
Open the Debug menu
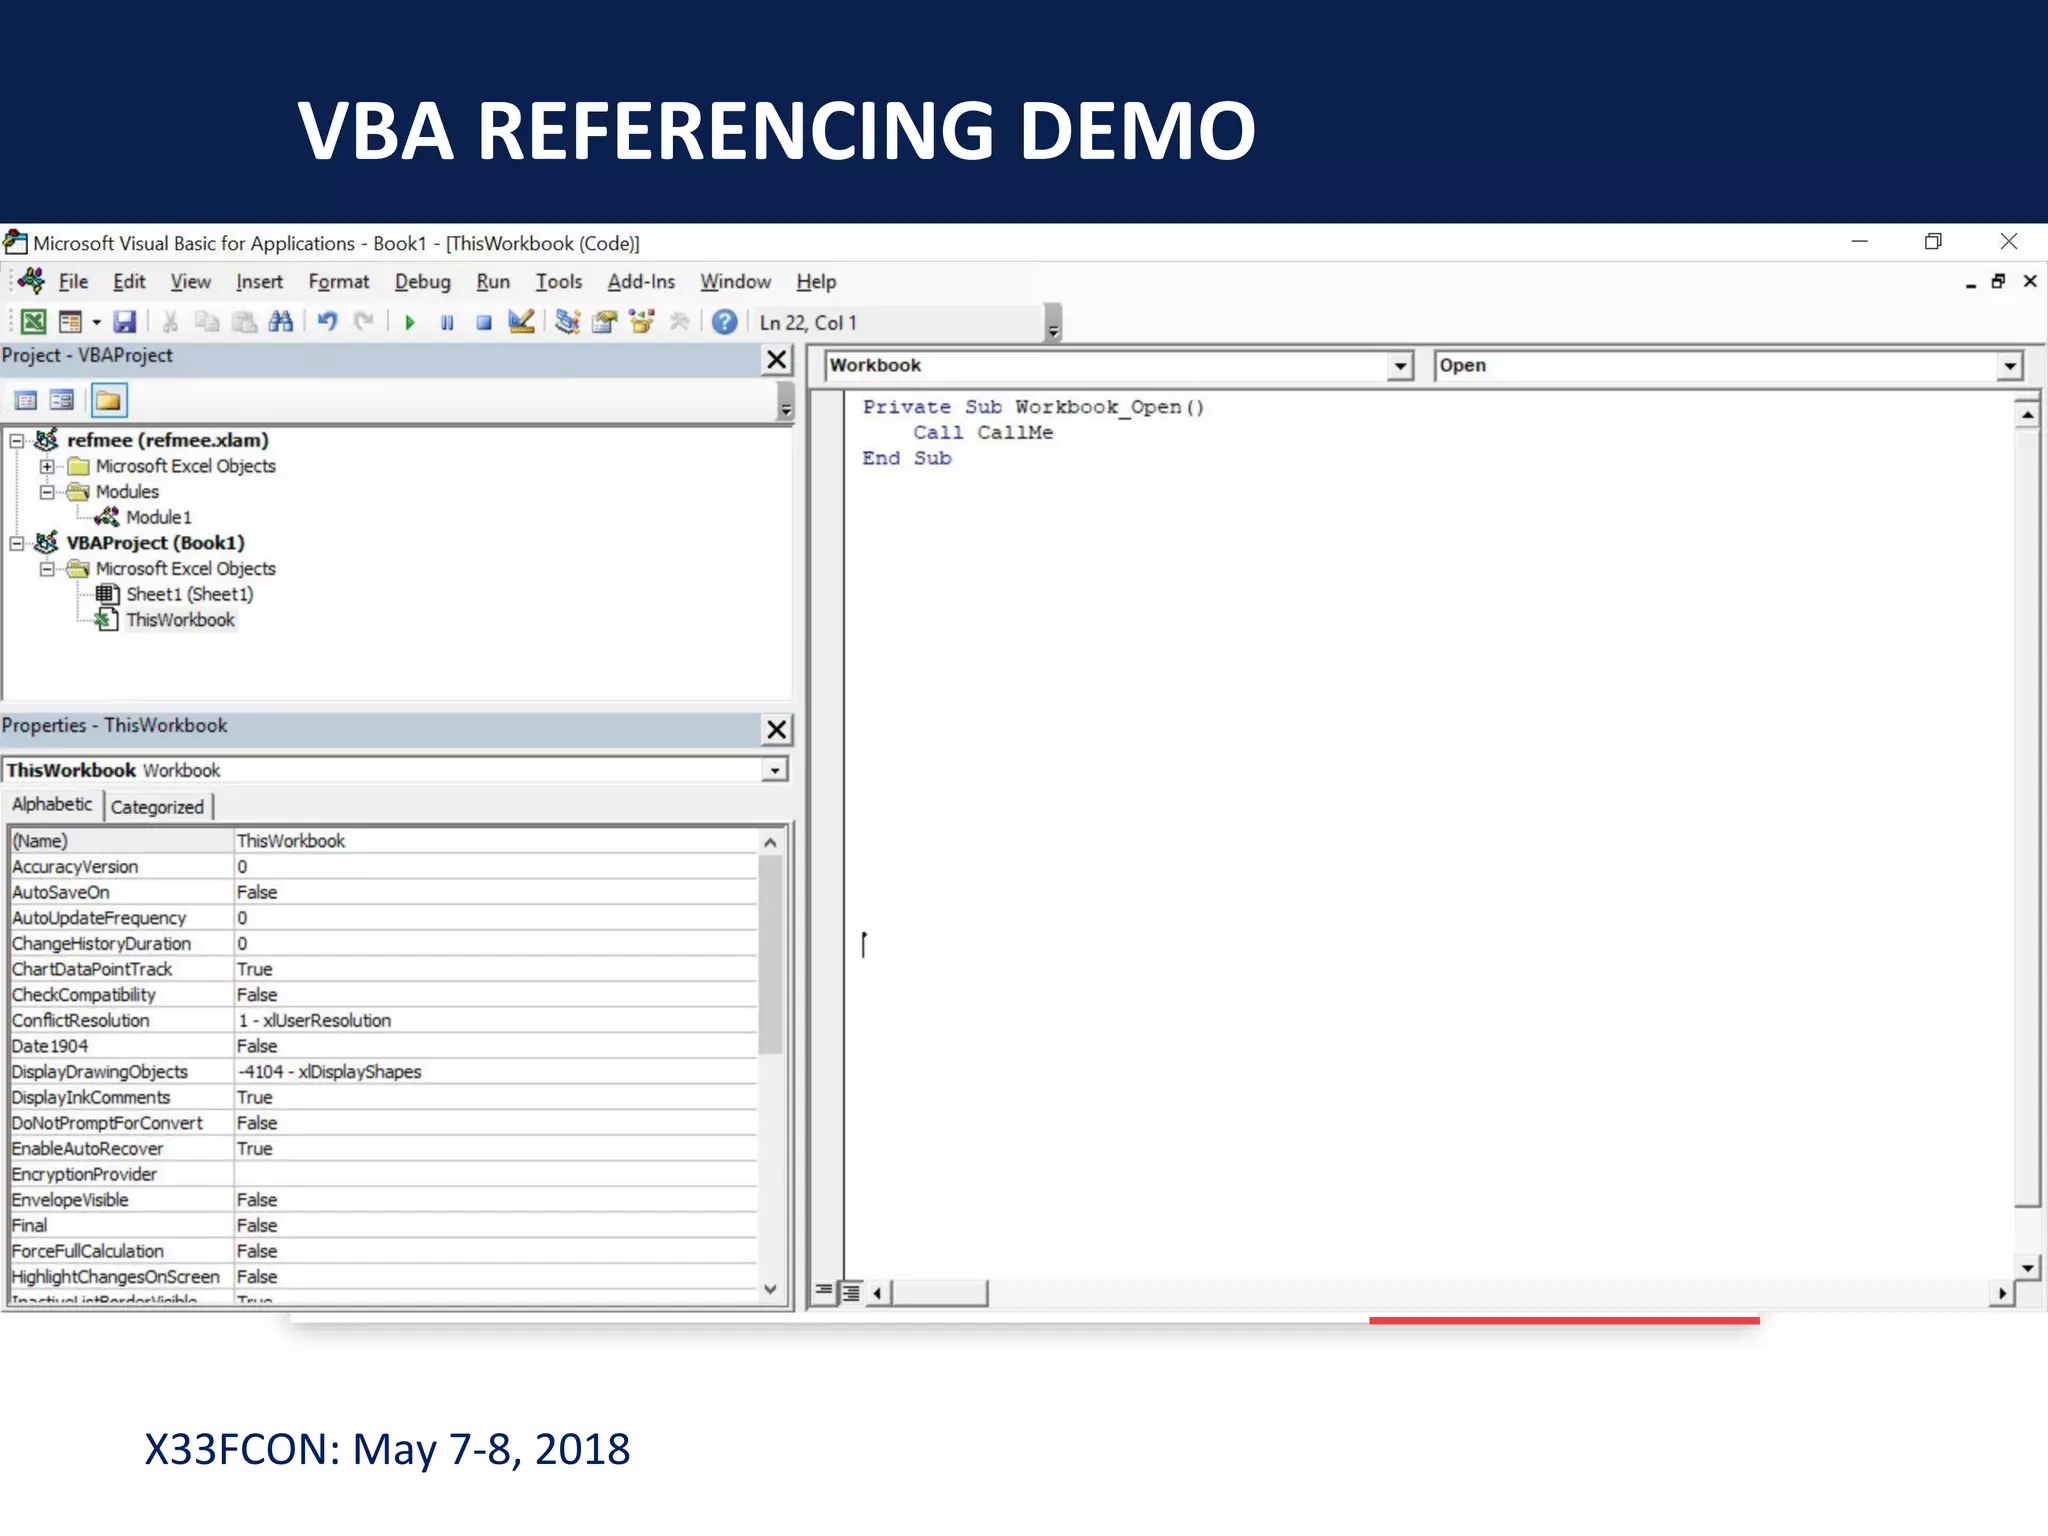(x=422, y=282)
